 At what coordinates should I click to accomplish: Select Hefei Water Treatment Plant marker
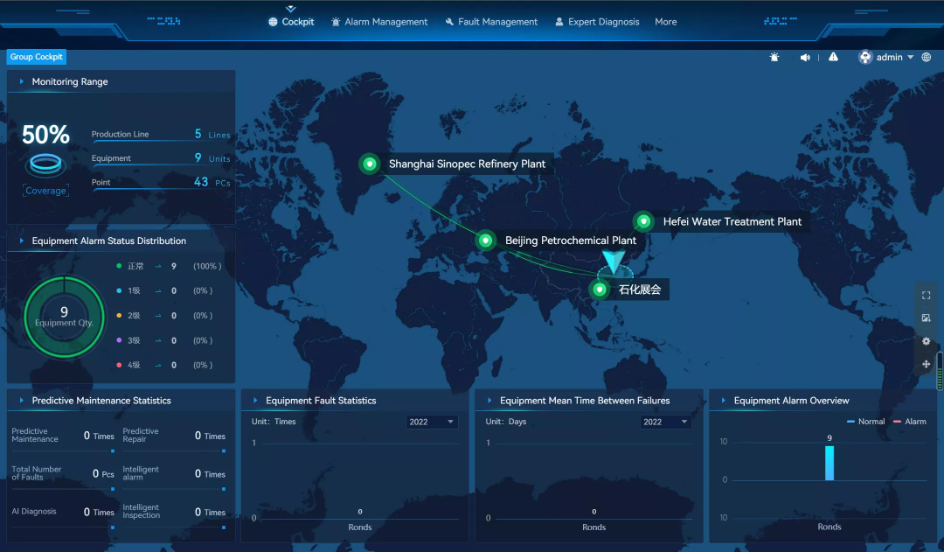(x=644, y=222)
